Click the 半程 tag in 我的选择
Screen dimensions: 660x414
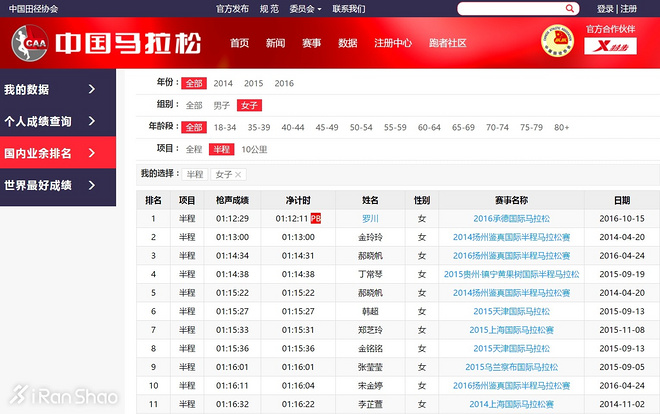[x=195, y=174]
